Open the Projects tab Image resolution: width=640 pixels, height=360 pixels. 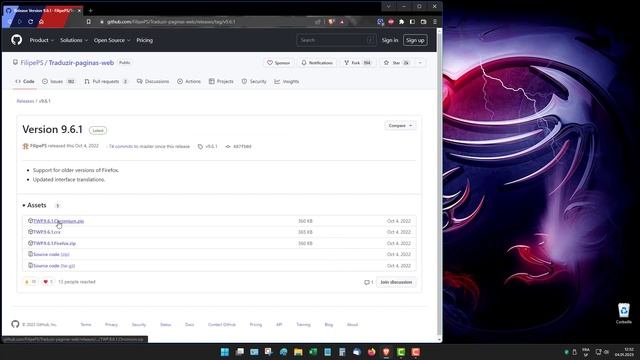[x=221, y=81]
